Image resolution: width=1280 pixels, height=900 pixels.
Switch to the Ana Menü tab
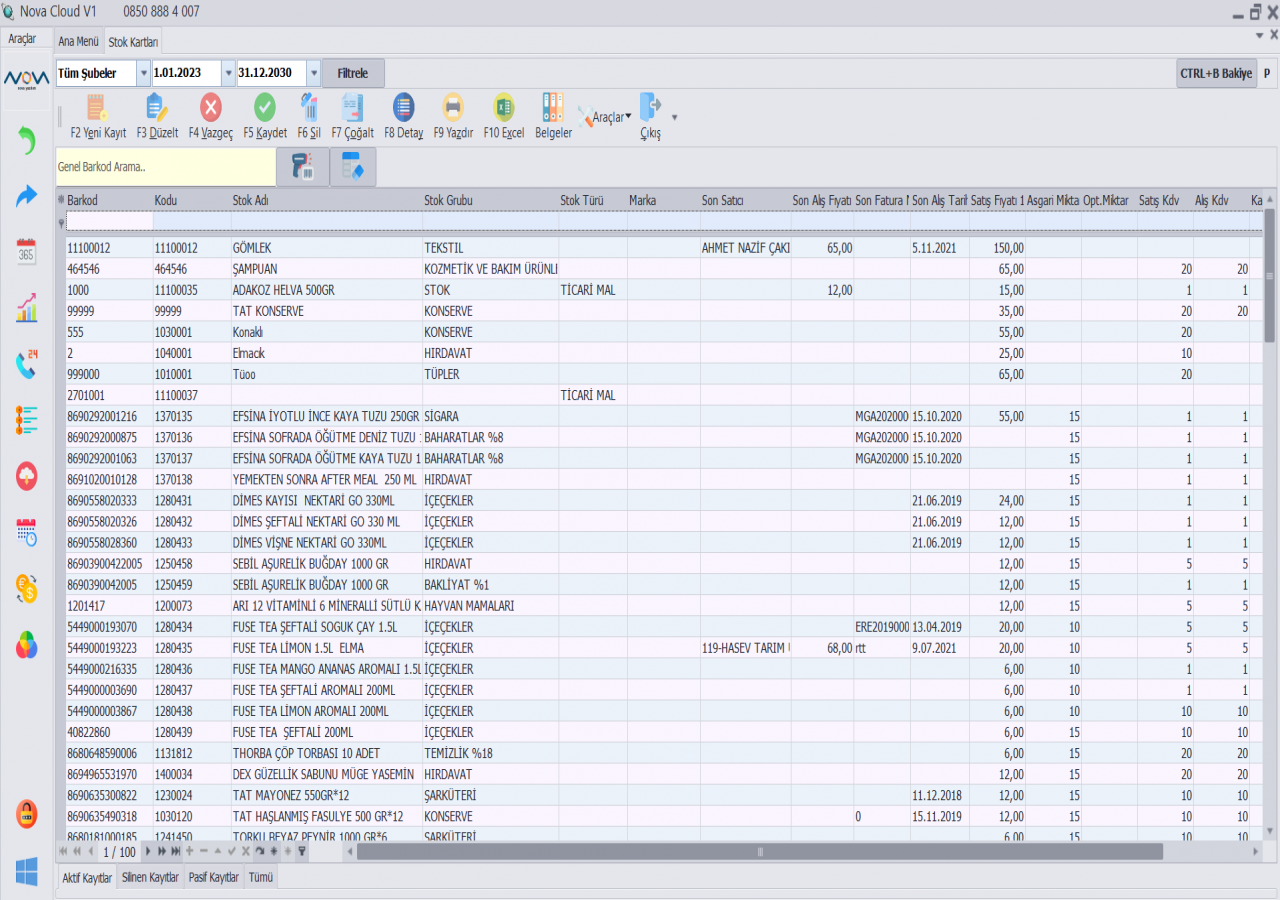(79, 41)
